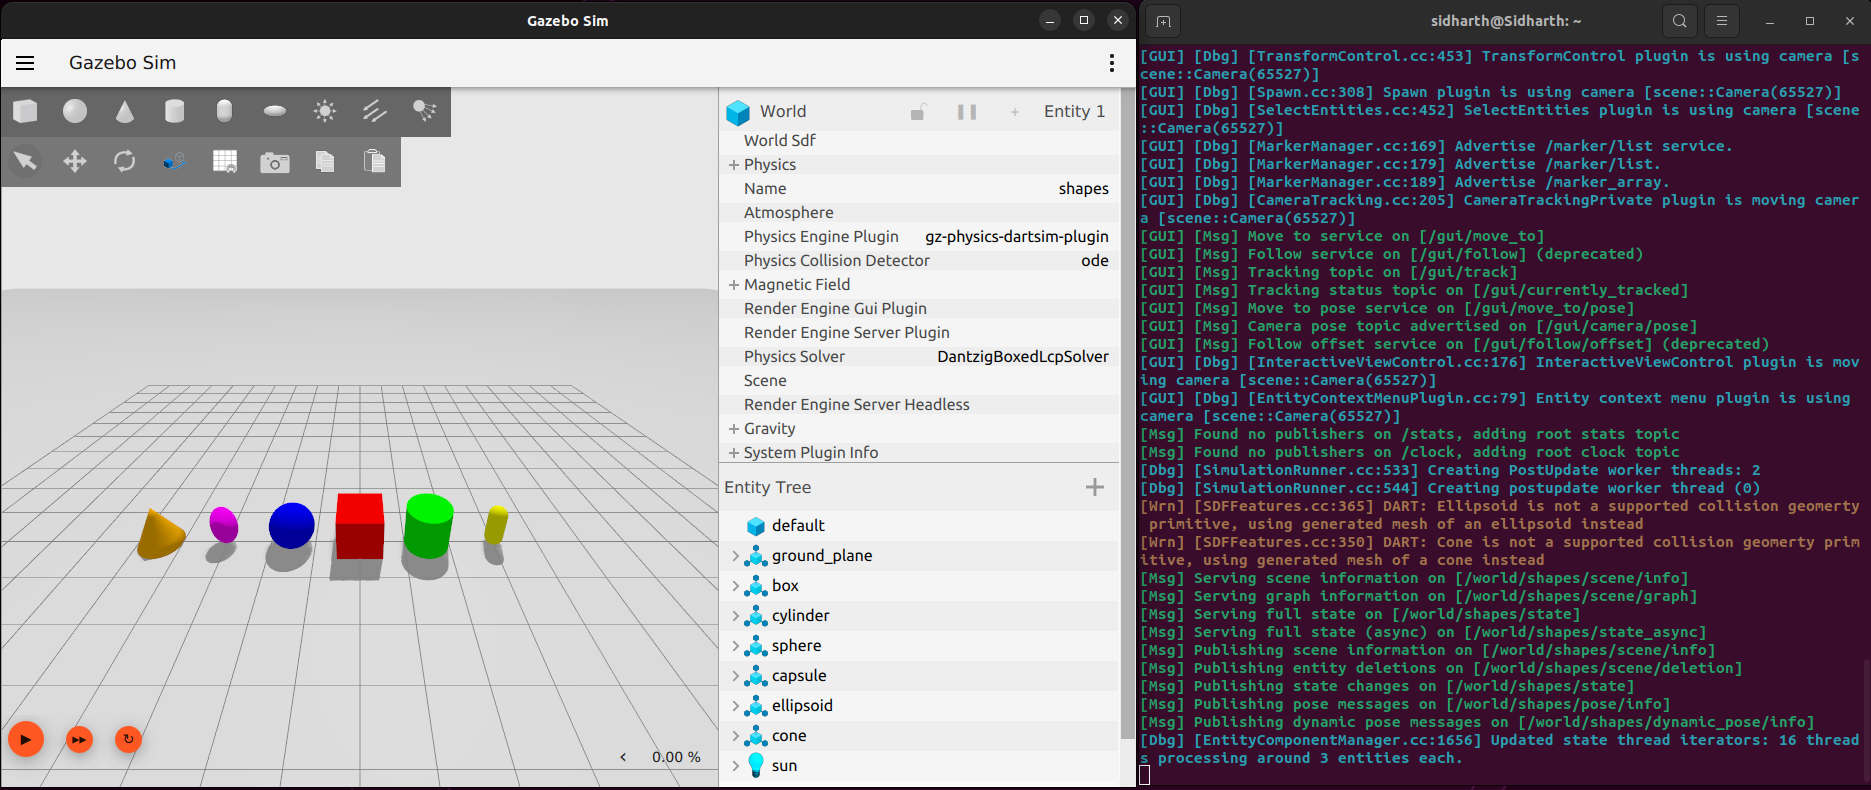The width and height of the screenshot is (1871, 790).
Task: Reset the simulation with the circular arrow button
Action: pyautogui.click(x=128, y=739)
